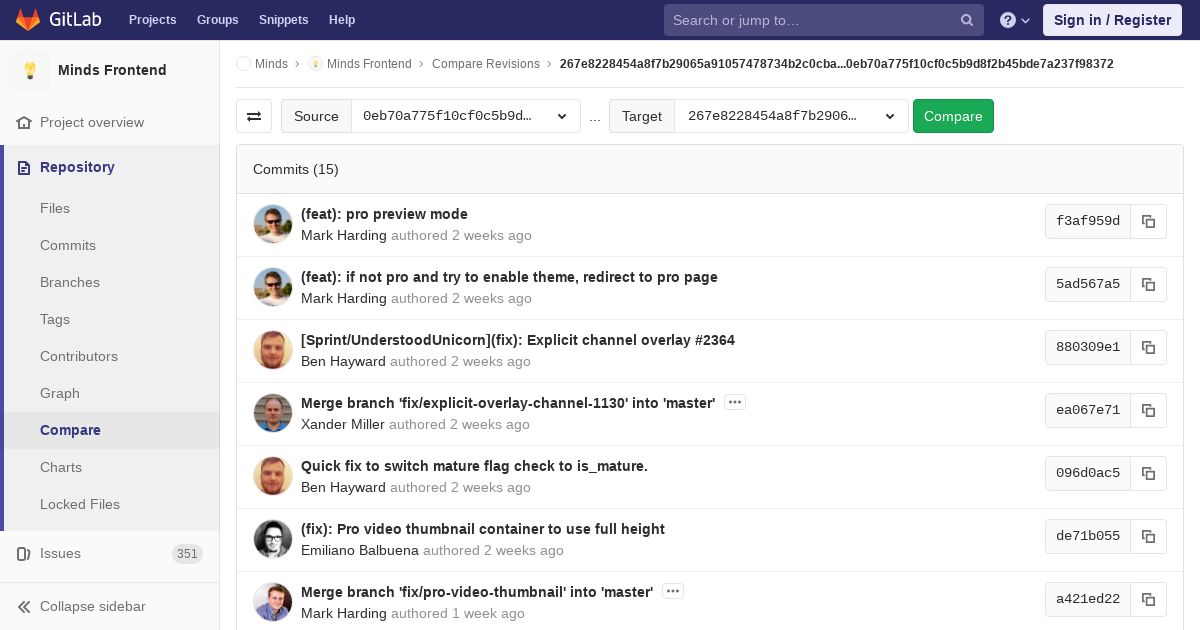Open the Source revision dropdown
This screenshot has height=630, width=1200.
point(466,116)
